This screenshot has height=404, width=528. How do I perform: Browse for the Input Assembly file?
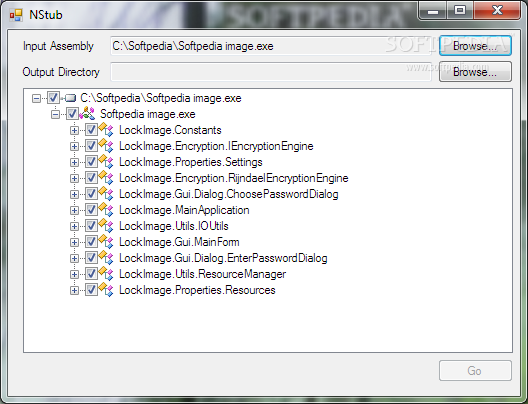coord(475,46)
